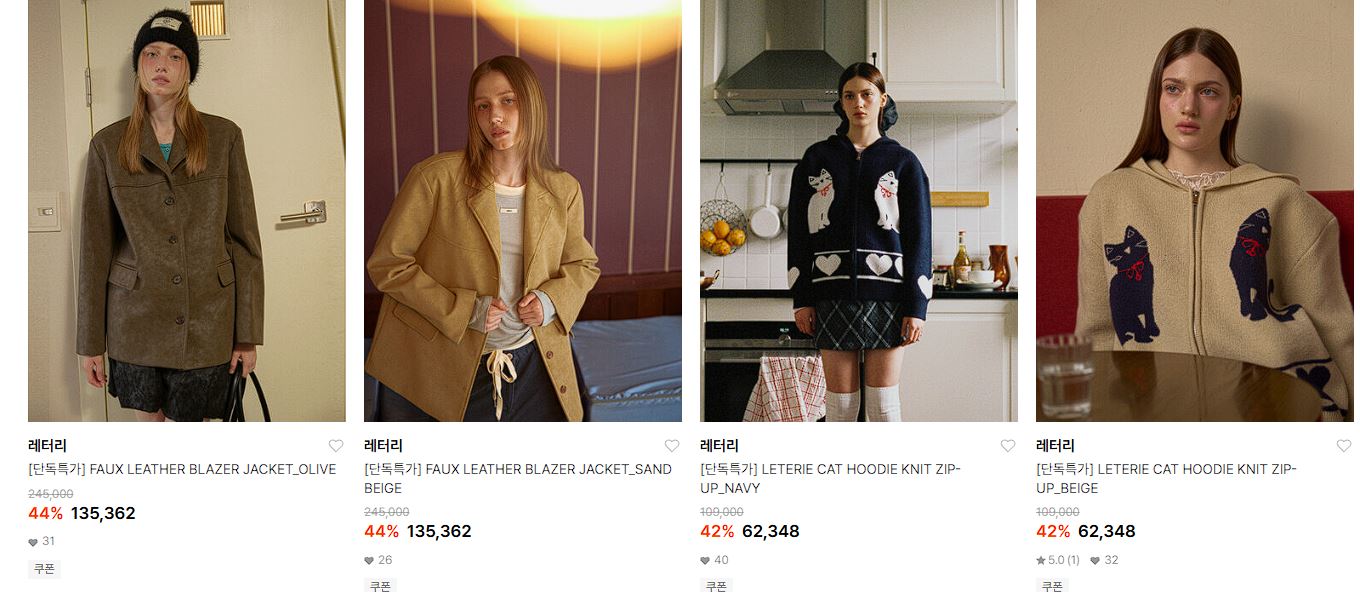Open olive leather blazer product photo
The width and height of the screenshot is (1360, 592).
(187, 211)
